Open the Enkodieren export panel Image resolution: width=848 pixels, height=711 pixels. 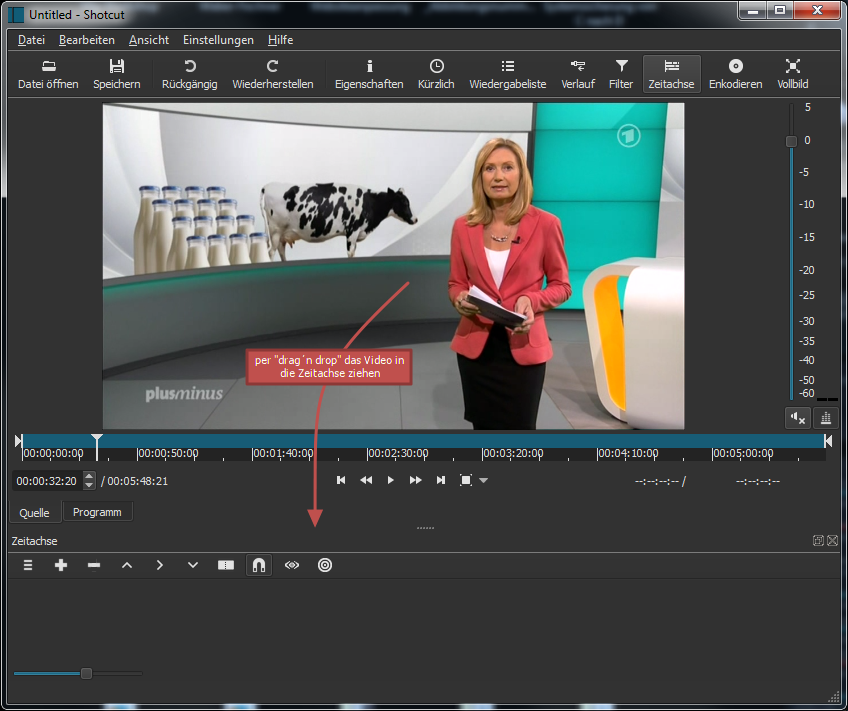click(735, 73)
